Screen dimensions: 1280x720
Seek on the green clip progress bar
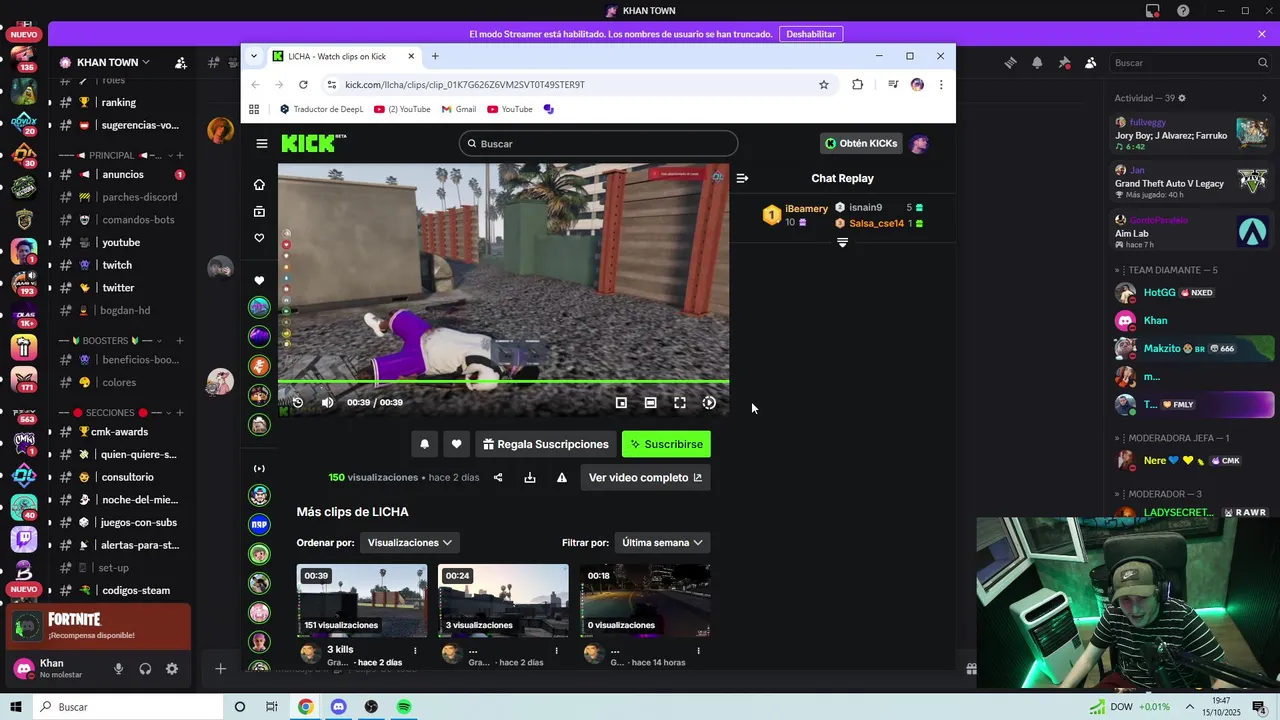coord(503,381)
